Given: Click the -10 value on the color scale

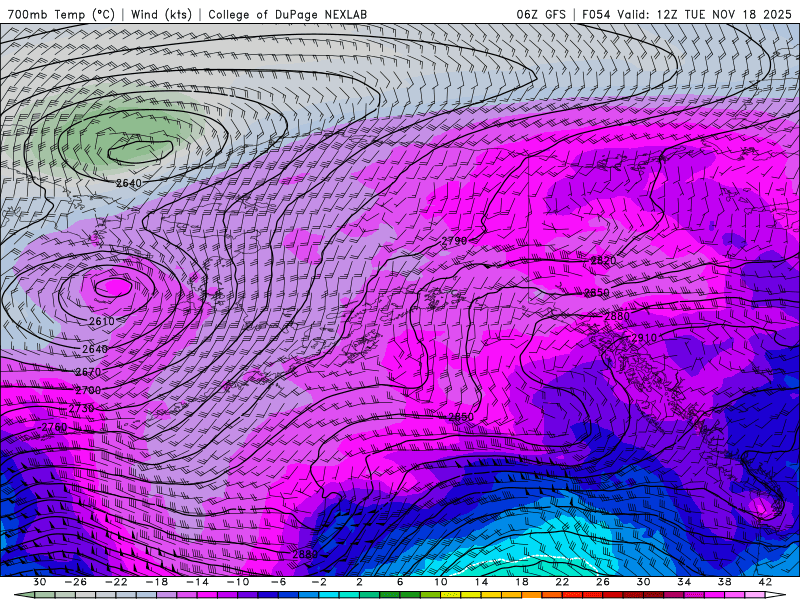Looking at the screenshot, I should coord(238,582).
